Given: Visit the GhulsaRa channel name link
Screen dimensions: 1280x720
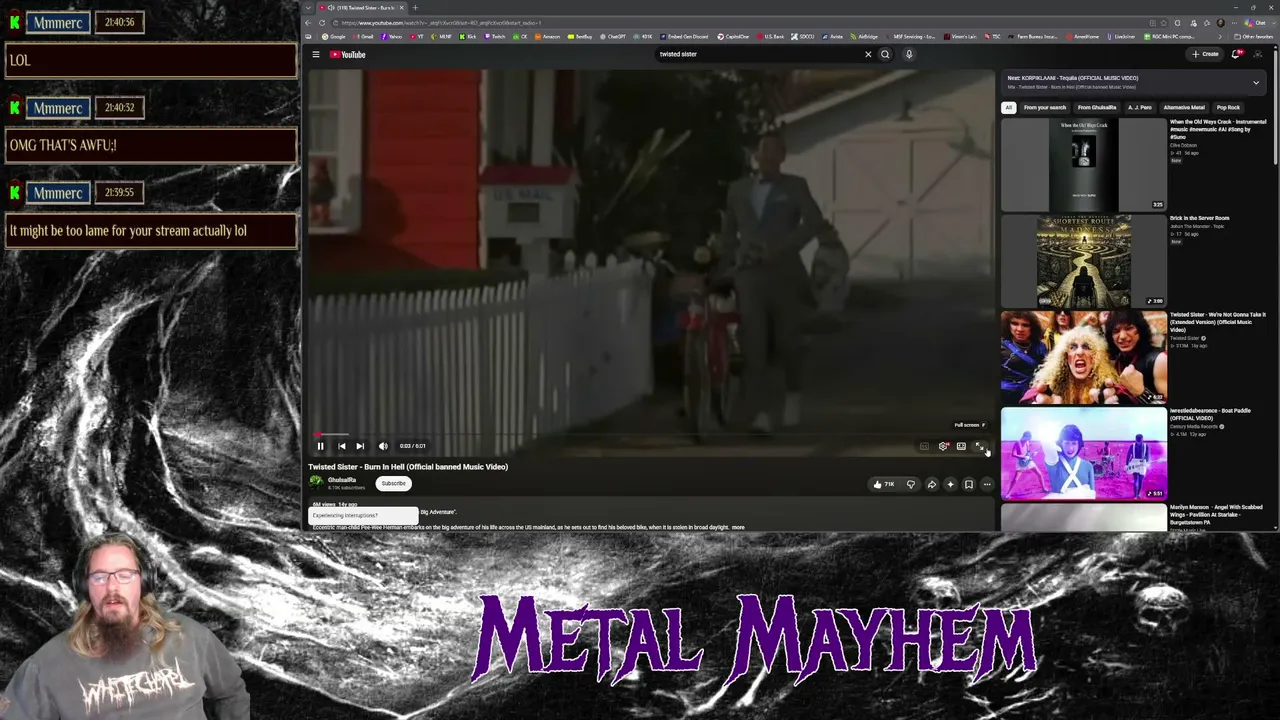Looking at the screenshot, I should pyautogui.click(x=342, y=480).
